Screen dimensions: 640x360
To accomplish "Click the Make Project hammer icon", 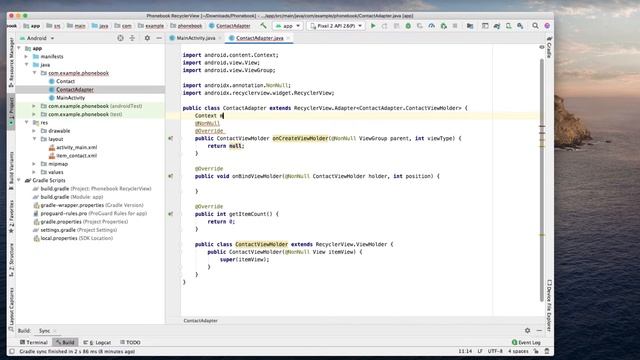I will [263, 26].
